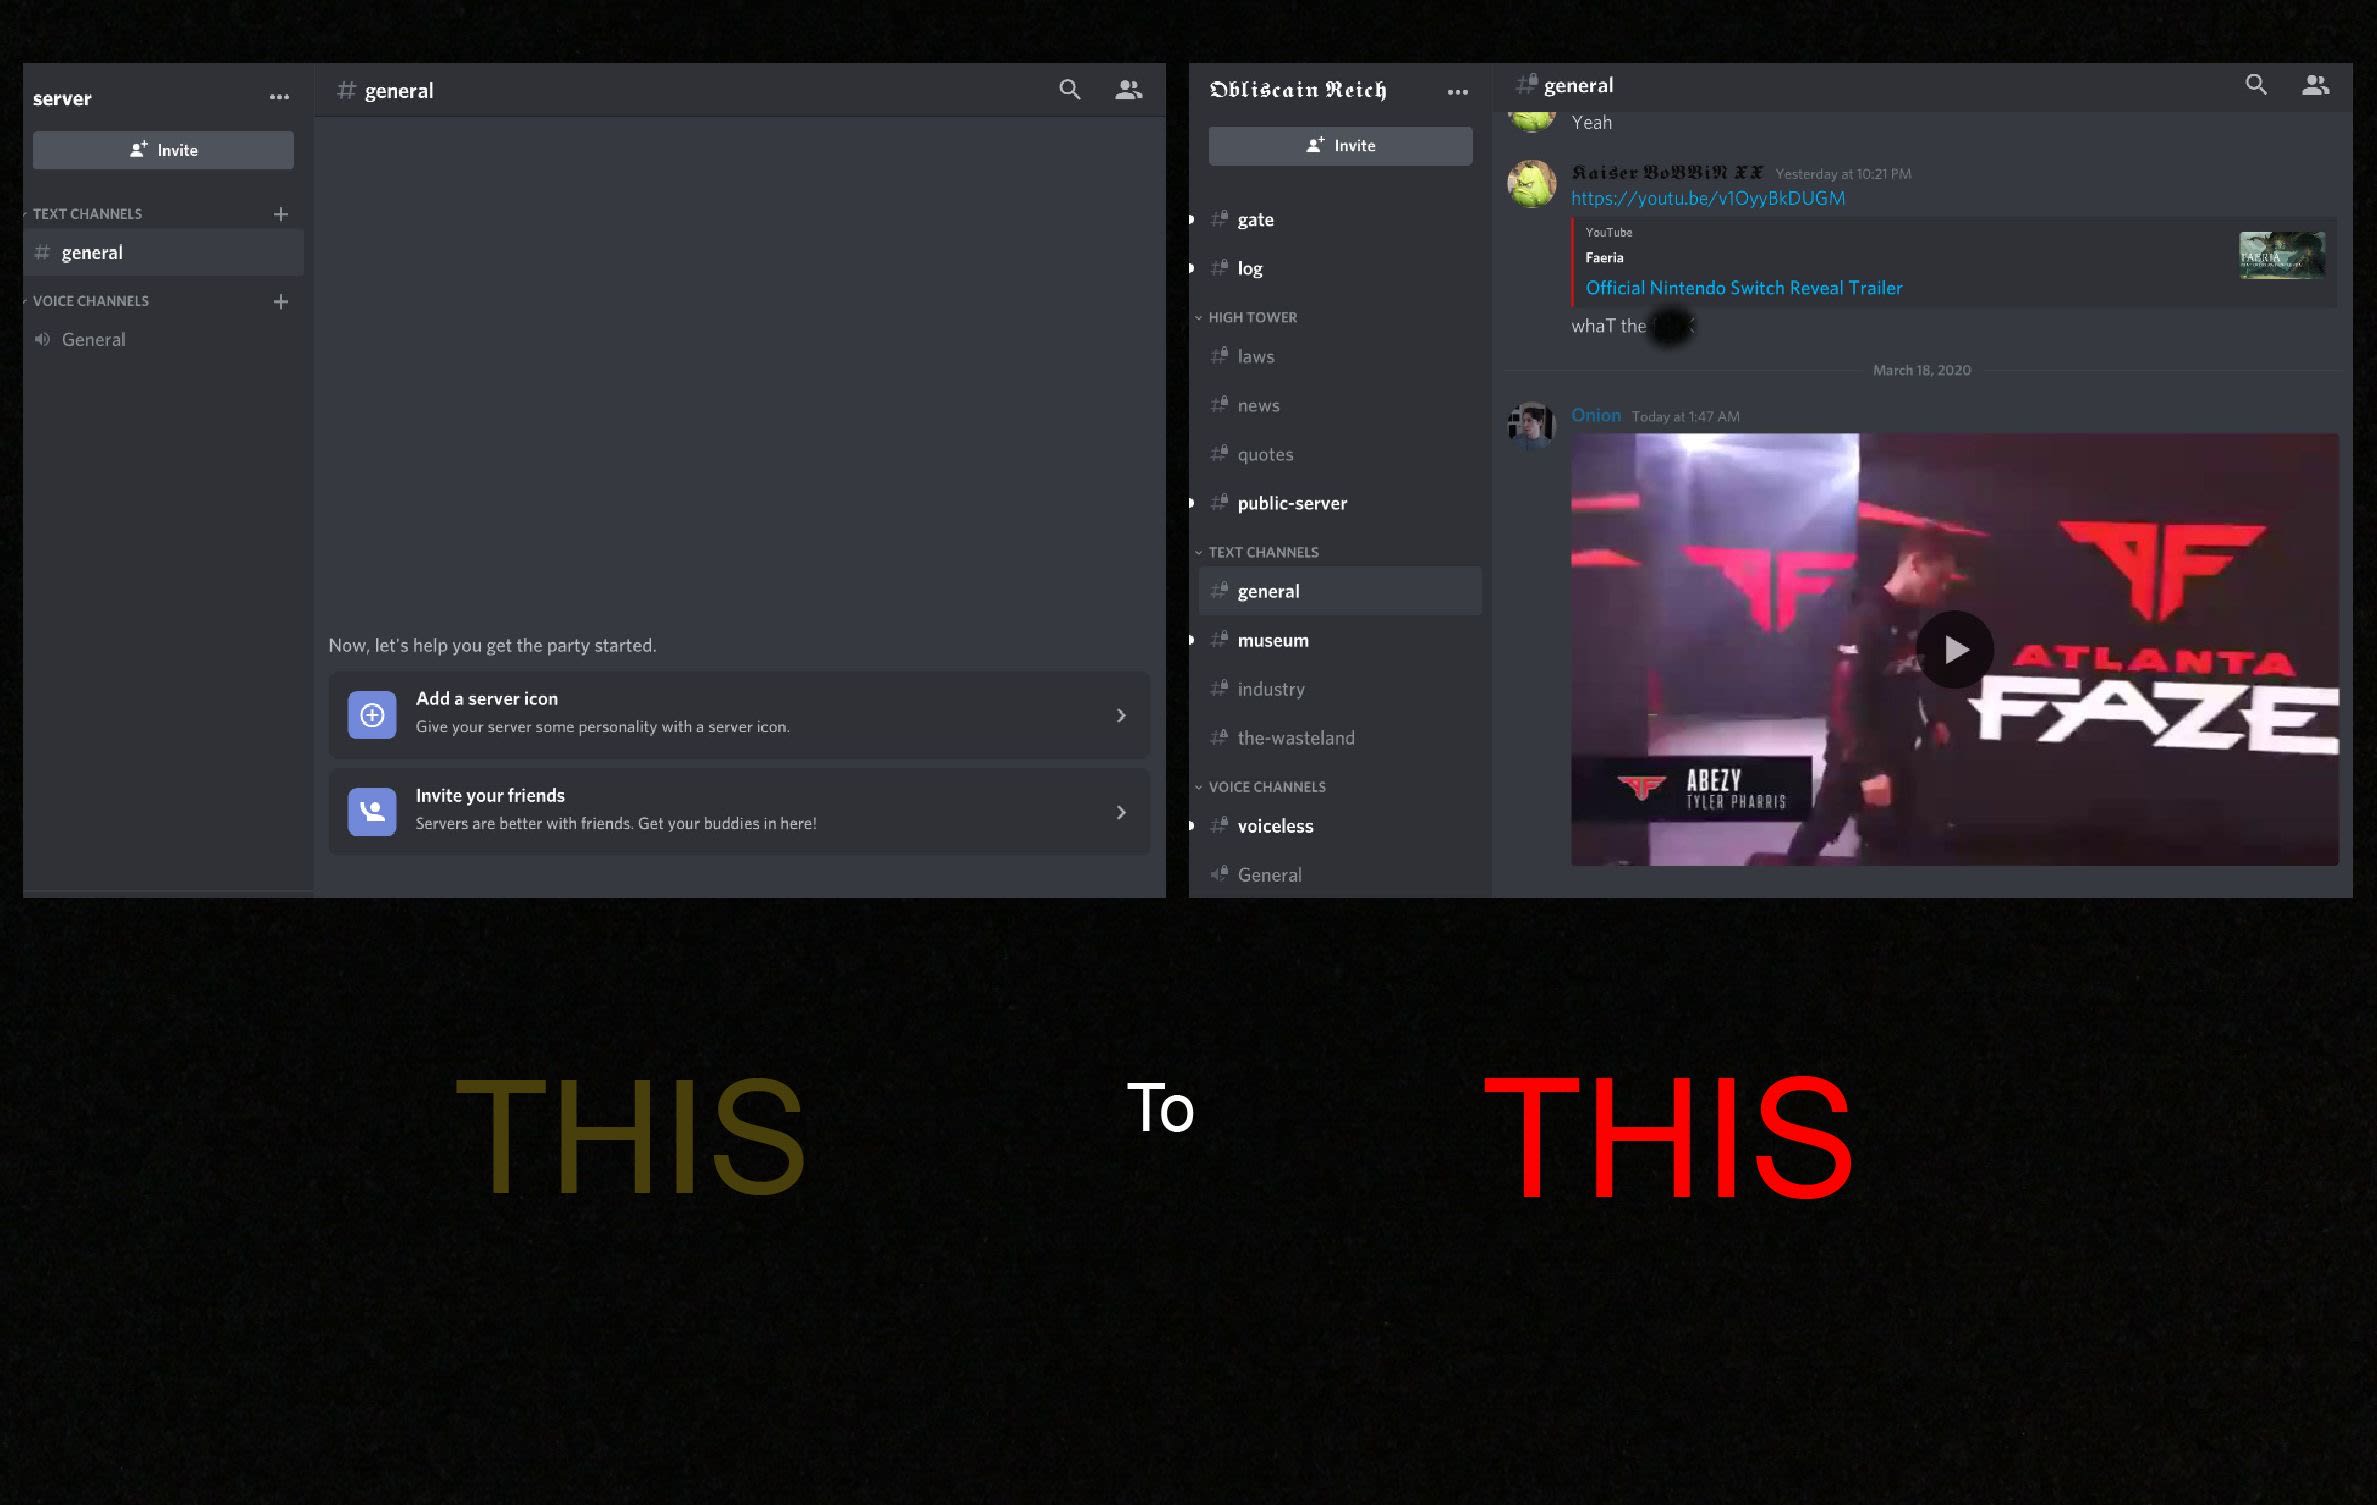
Task: Select the general text channel
Action: (x=92, y=251)
